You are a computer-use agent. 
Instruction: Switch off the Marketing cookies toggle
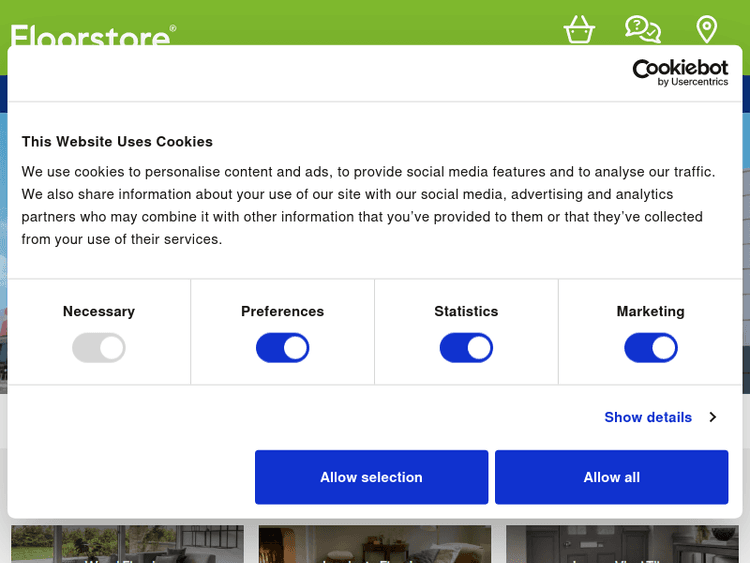(x=651, y=348)
